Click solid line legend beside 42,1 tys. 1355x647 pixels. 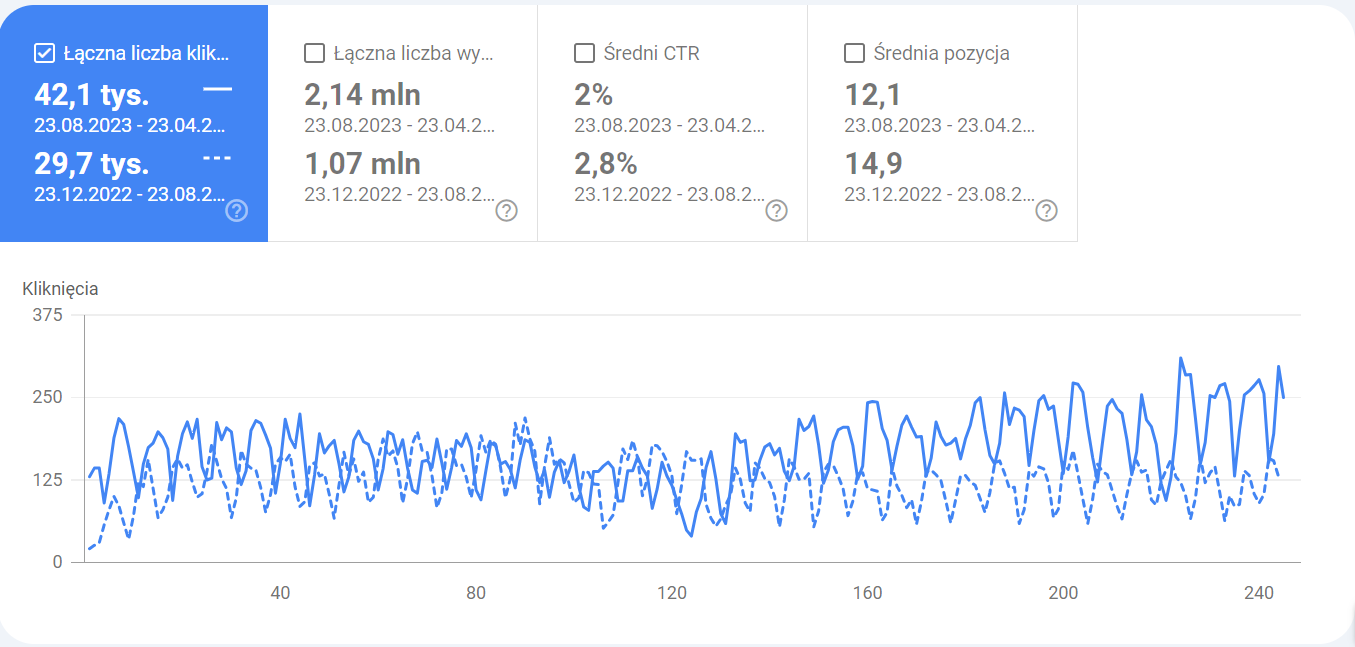pyautogui.click(x=217, y=90)
